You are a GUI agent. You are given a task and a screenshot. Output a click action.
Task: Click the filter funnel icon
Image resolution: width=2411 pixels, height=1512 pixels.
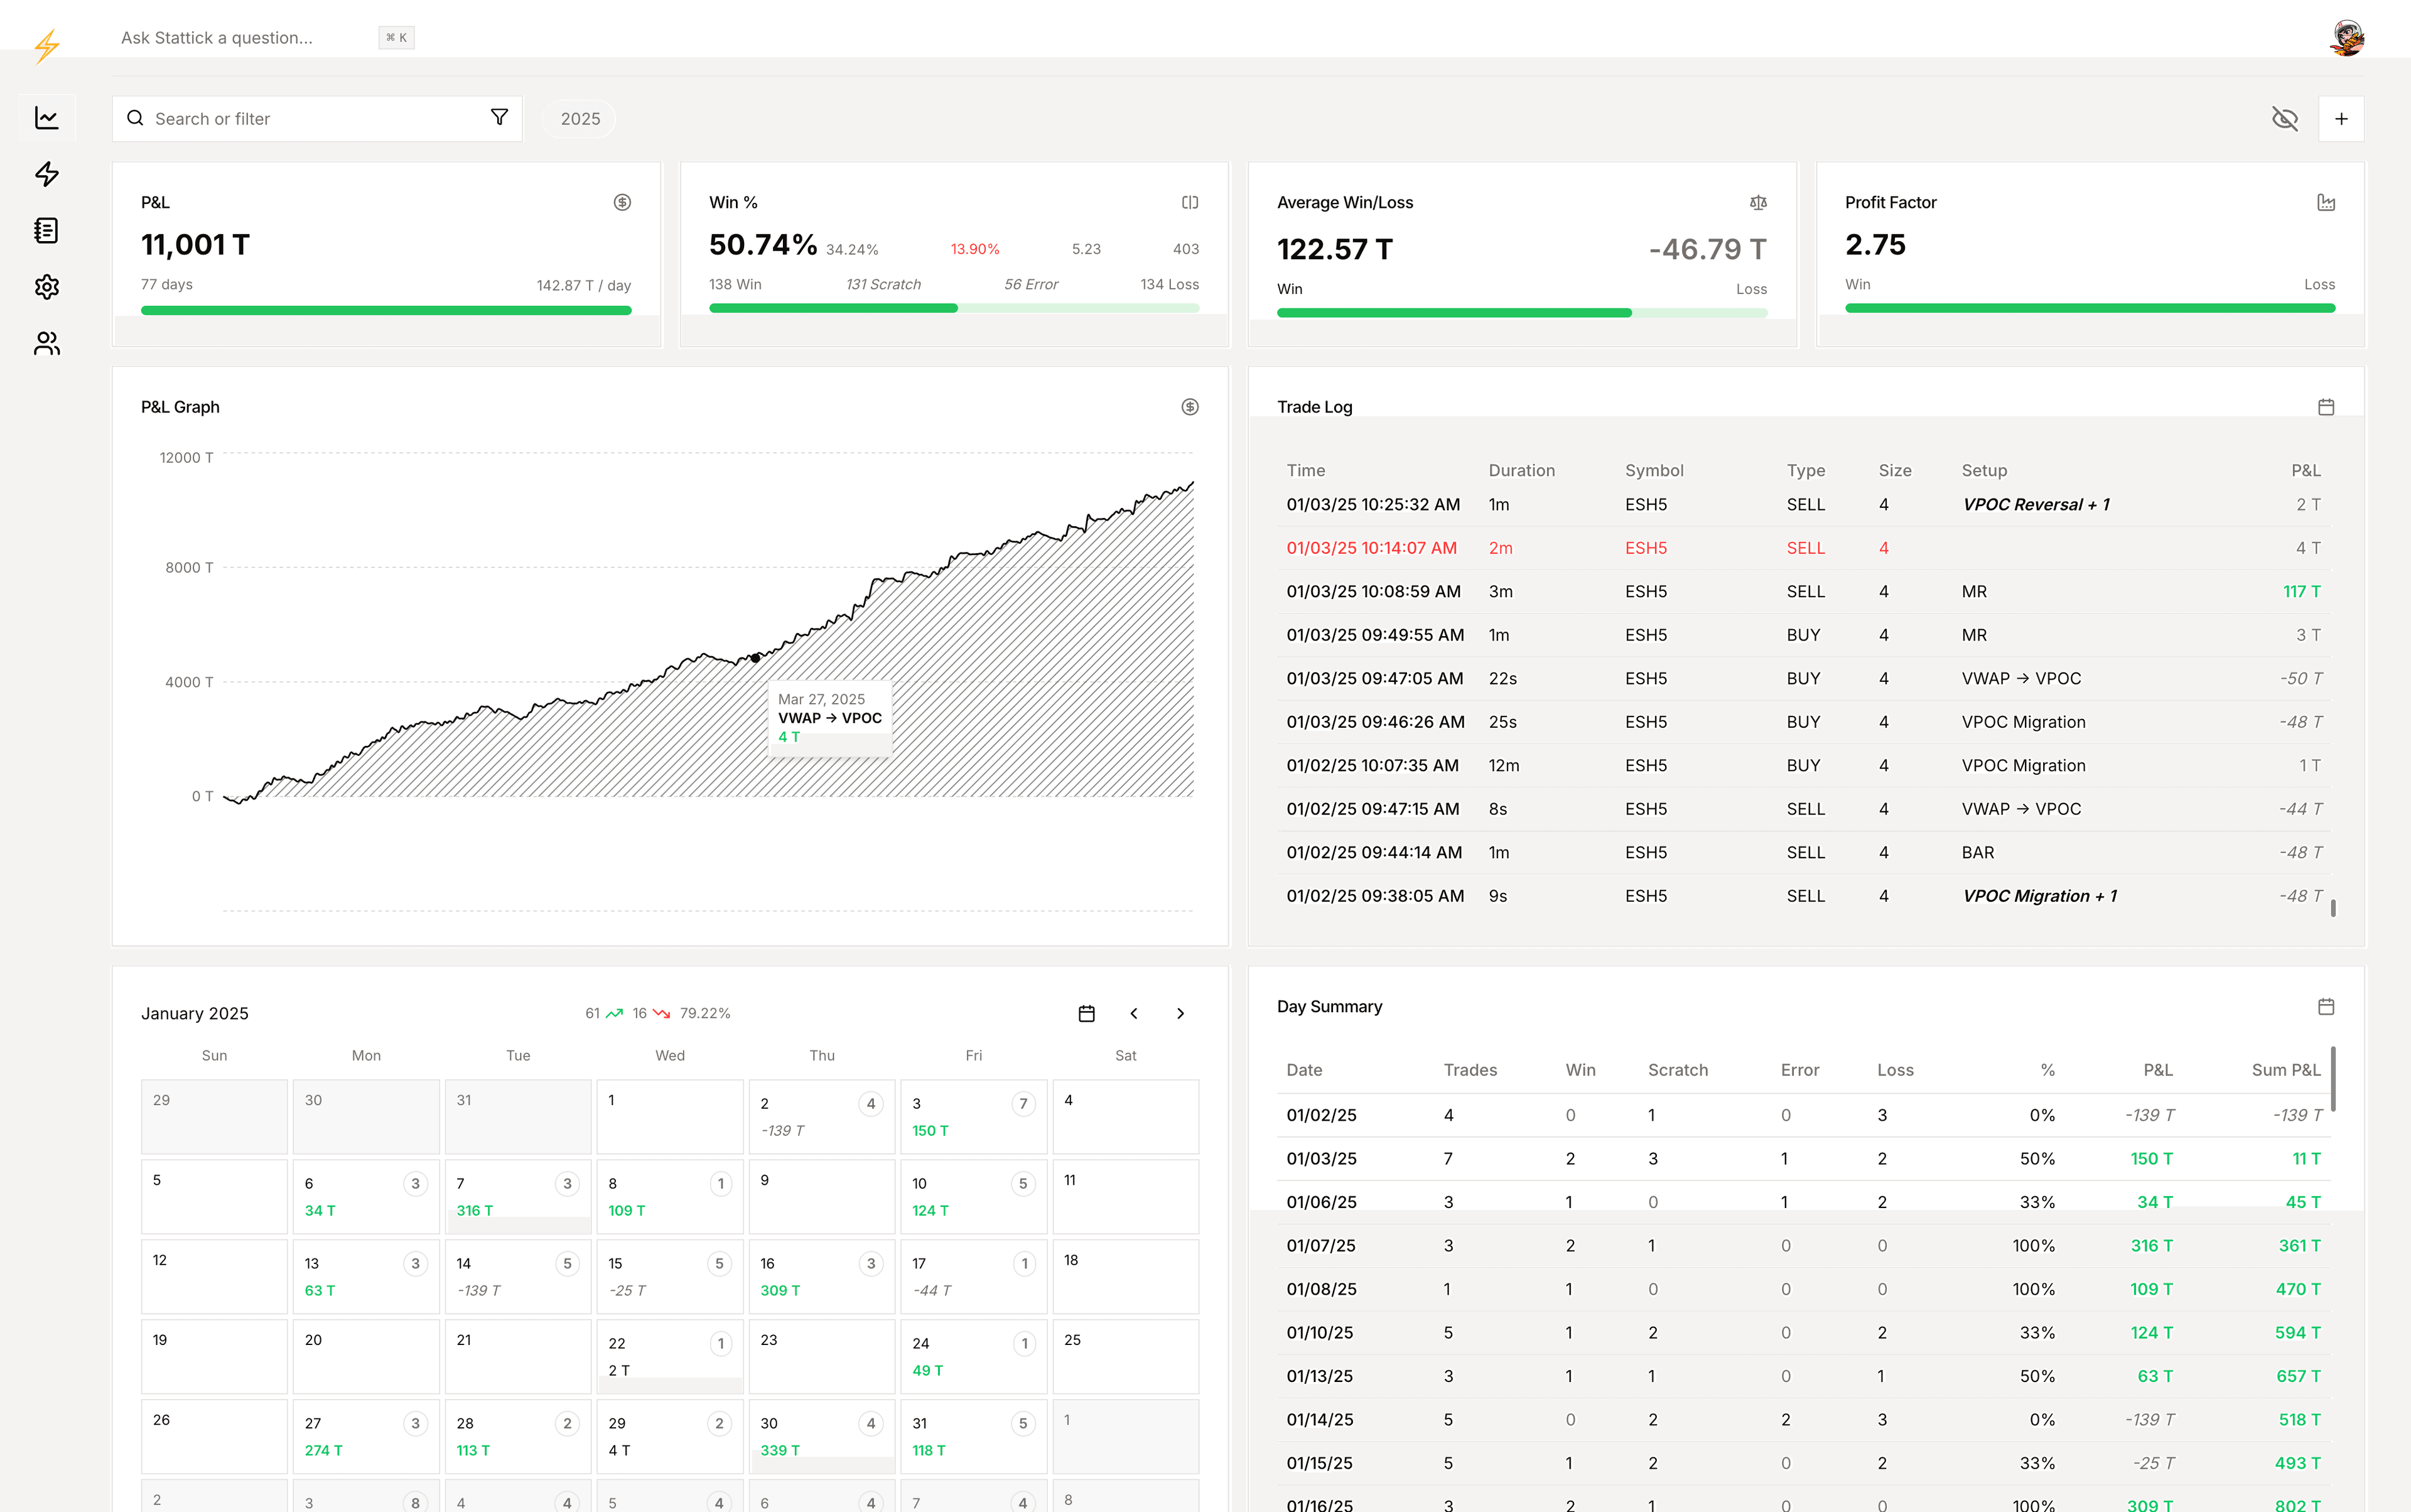(499, 118)
